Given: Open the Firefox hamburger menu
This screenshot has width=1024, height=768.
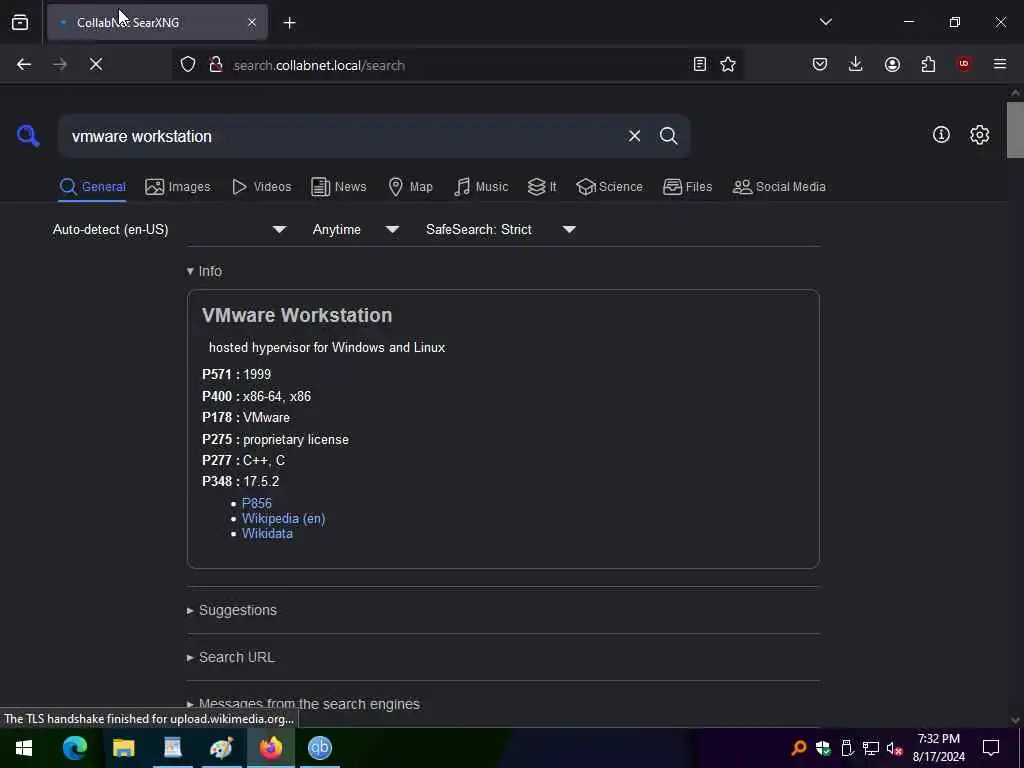Looking at the screenshot, I should pos(1000,64).
